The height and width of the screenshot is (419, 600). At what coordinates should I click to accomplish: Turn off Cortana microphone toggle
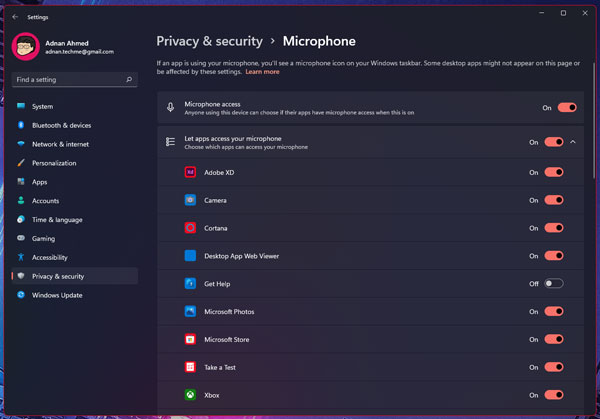click(554, 228)
